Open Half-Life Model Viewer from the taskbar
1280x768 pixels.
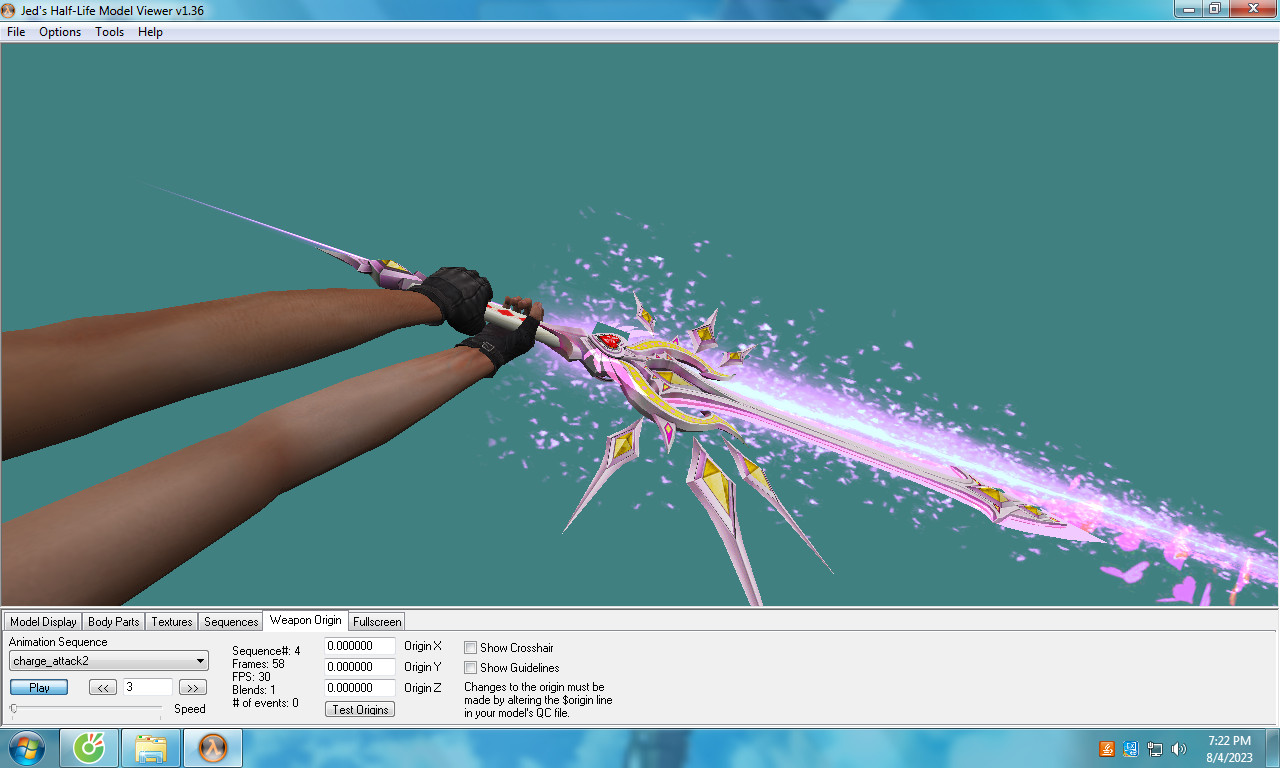pos(212,747)
